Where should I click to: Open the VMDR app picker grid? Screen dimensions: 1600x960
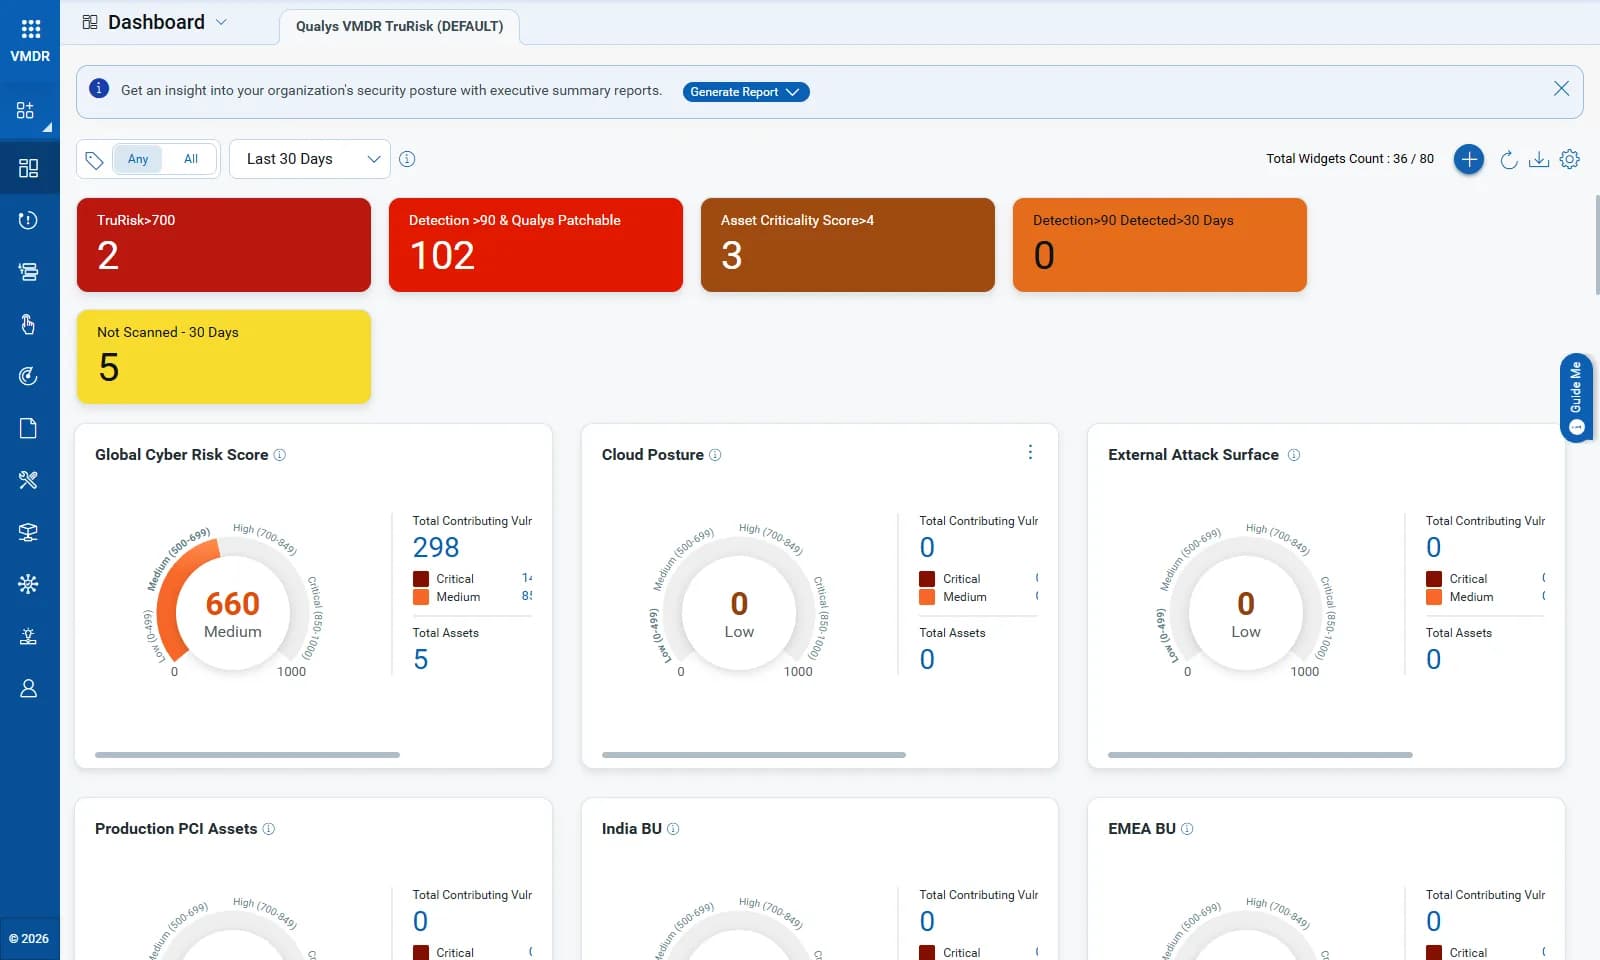coord(30,29)
